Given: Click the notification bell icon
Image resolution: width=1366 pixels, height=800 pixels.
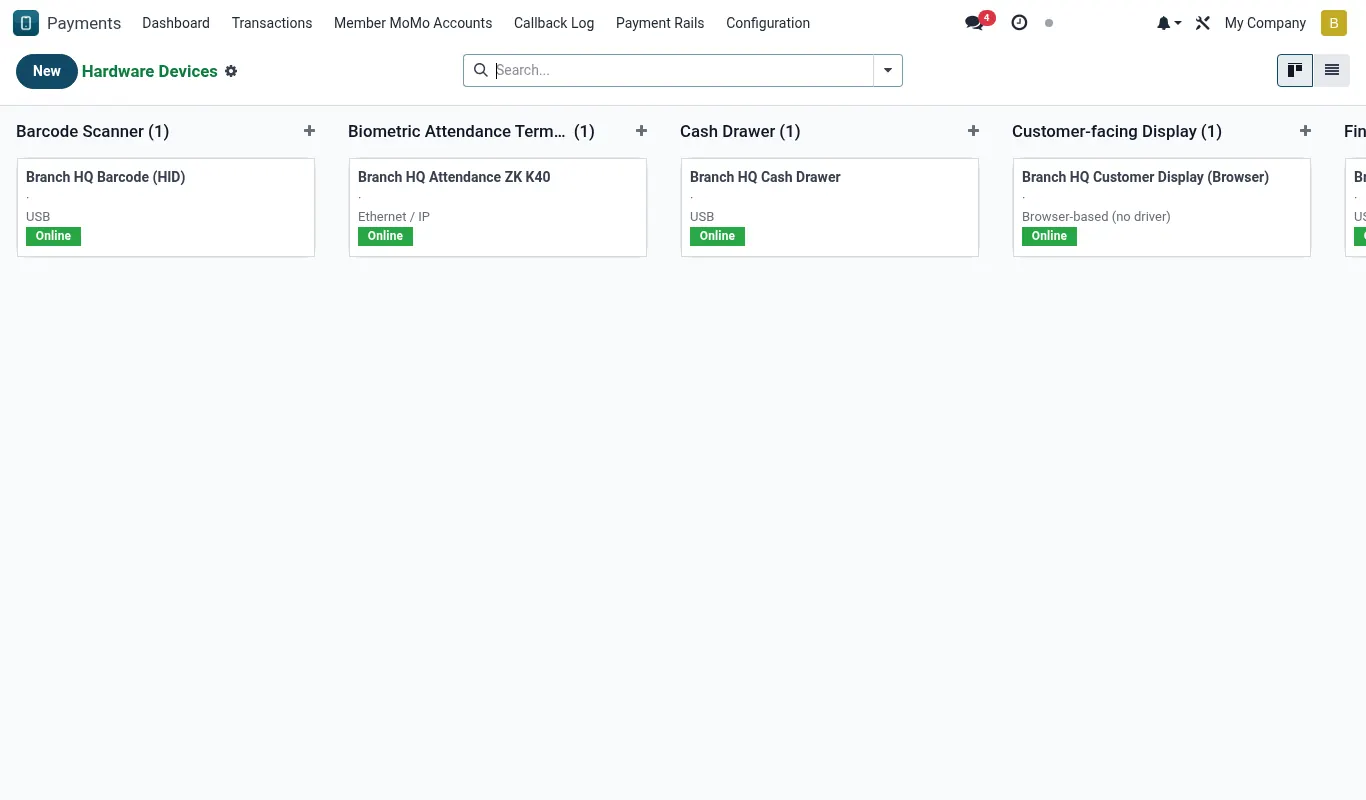Looking at the screenshot, I should (x=1169, y=23).
